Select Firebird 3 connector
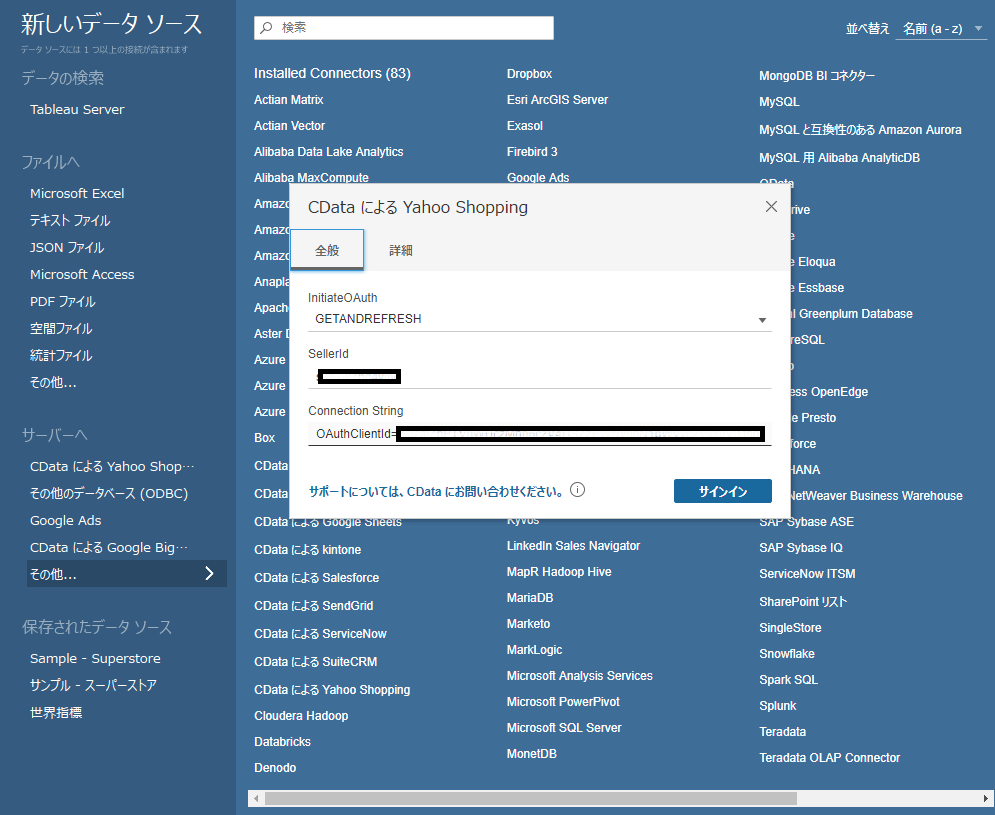 click(532, 152)
